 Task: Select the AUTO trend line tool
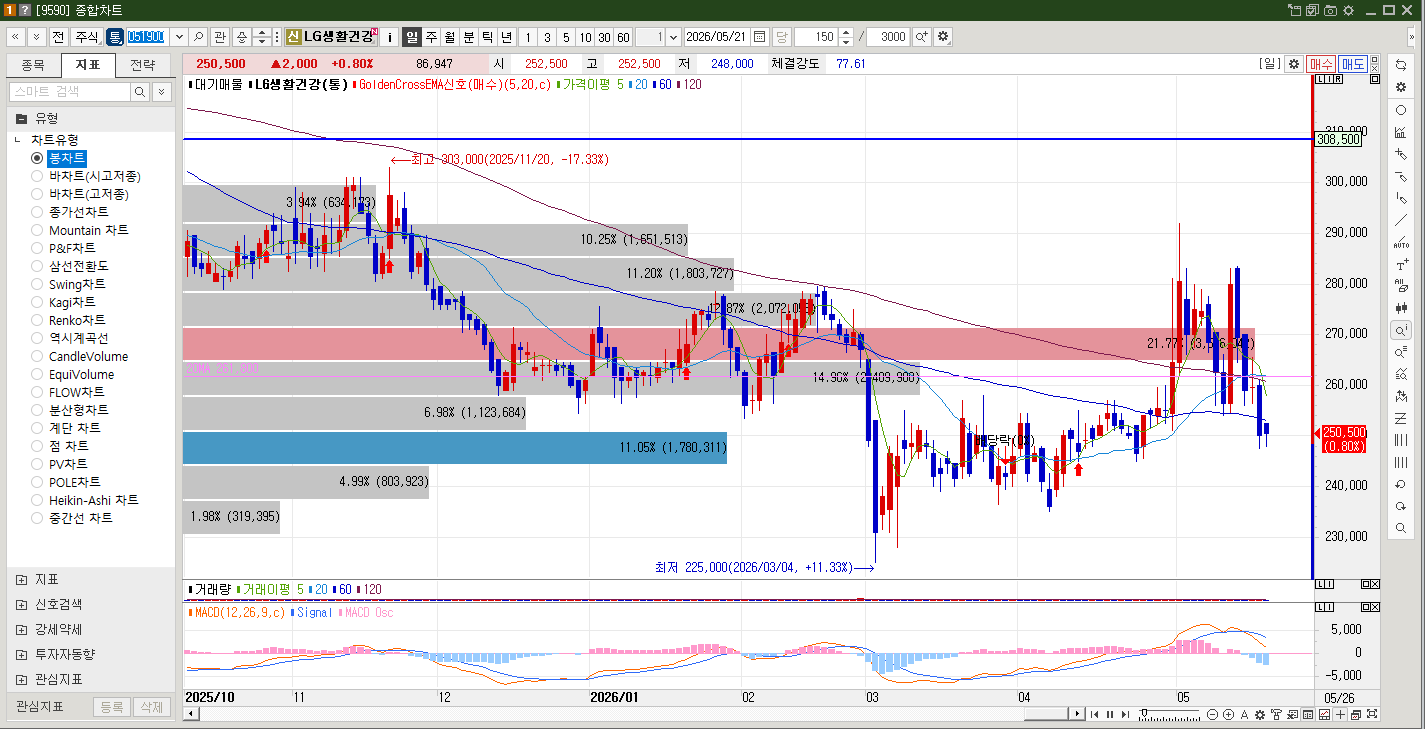pos(1401,242)
